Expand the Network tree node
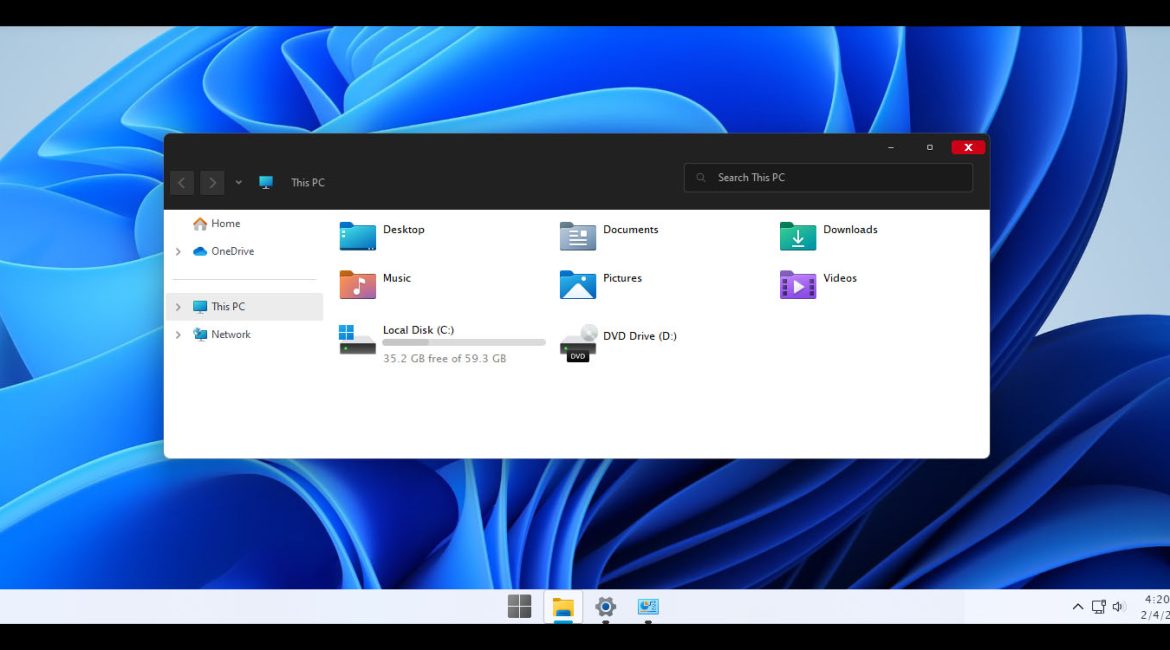 tap(178, 334)
